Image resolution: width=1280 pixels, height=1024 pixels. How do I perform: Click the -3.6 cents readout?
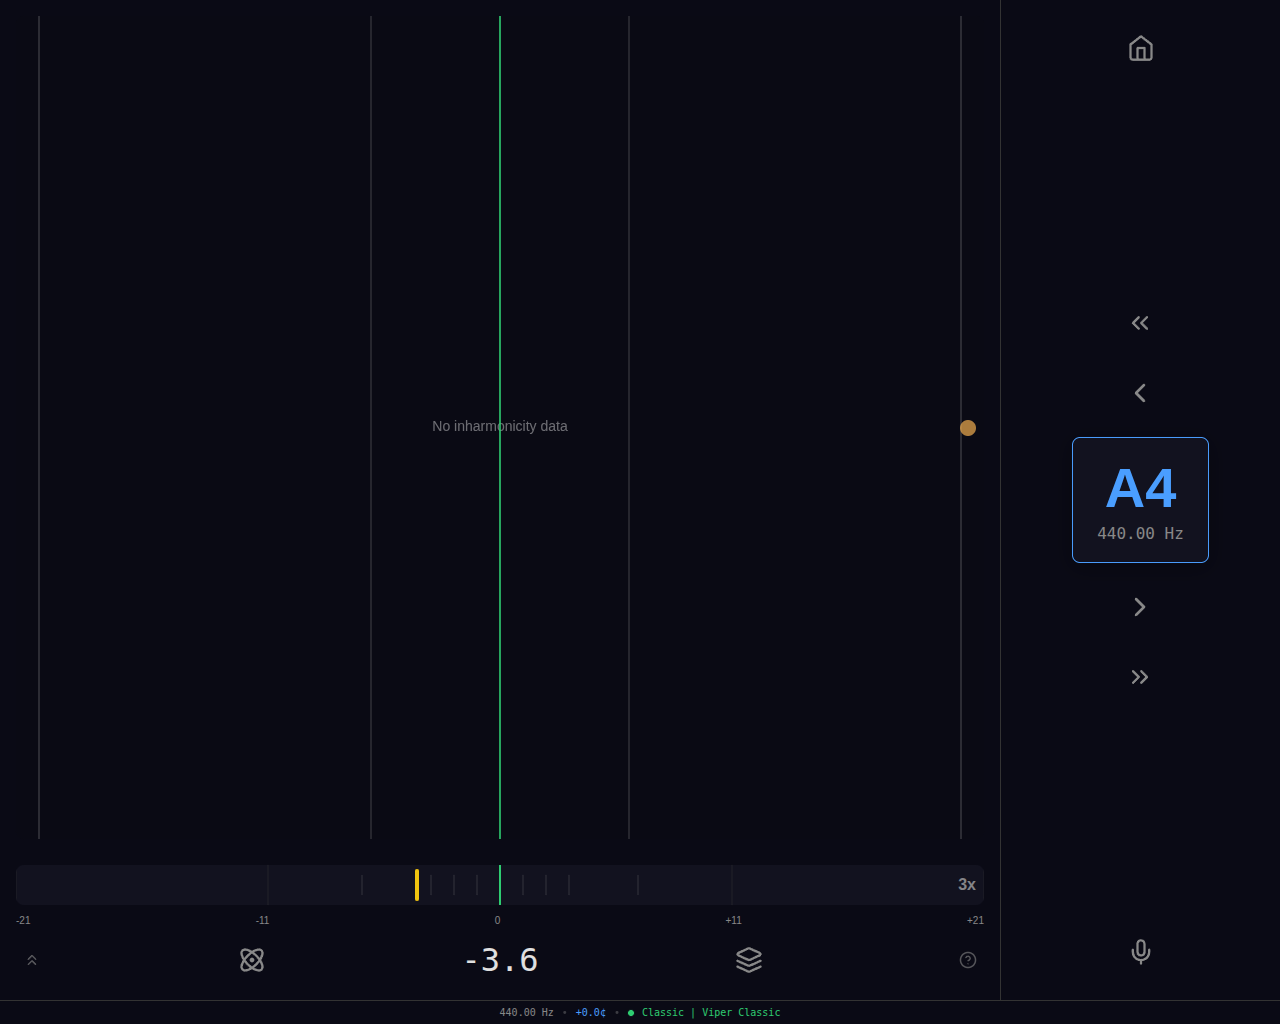point(501,959)
